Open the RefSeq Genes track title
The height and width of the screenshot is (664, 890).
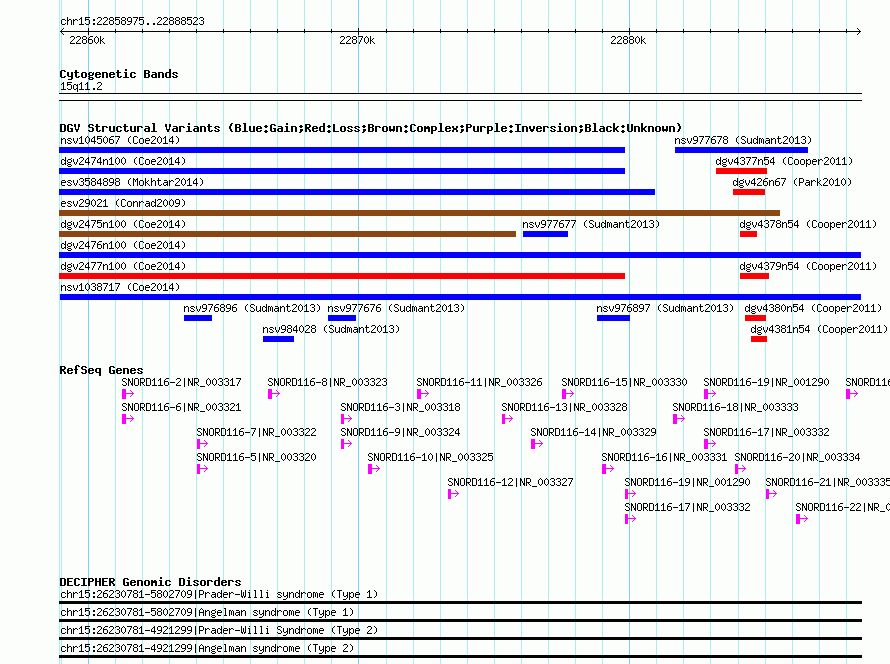click(101, 370)
